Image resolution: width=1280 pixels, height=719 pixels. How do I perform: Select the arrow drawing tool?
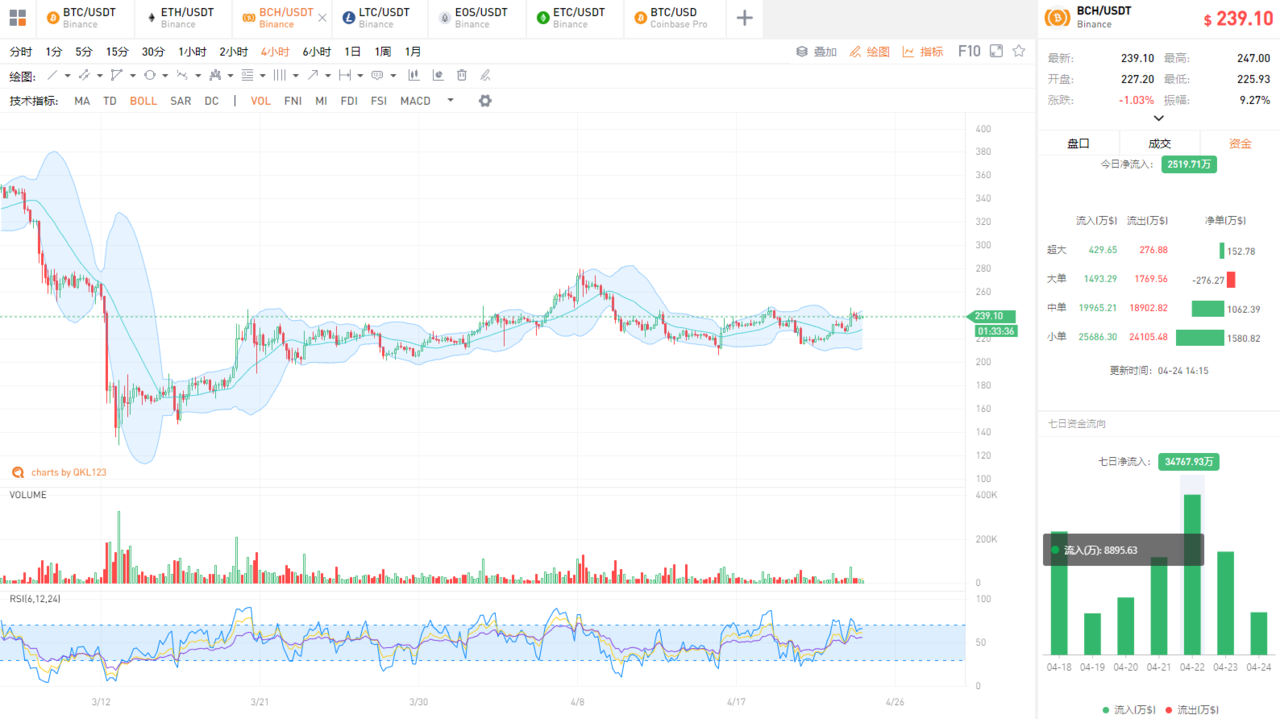point(312,75)
